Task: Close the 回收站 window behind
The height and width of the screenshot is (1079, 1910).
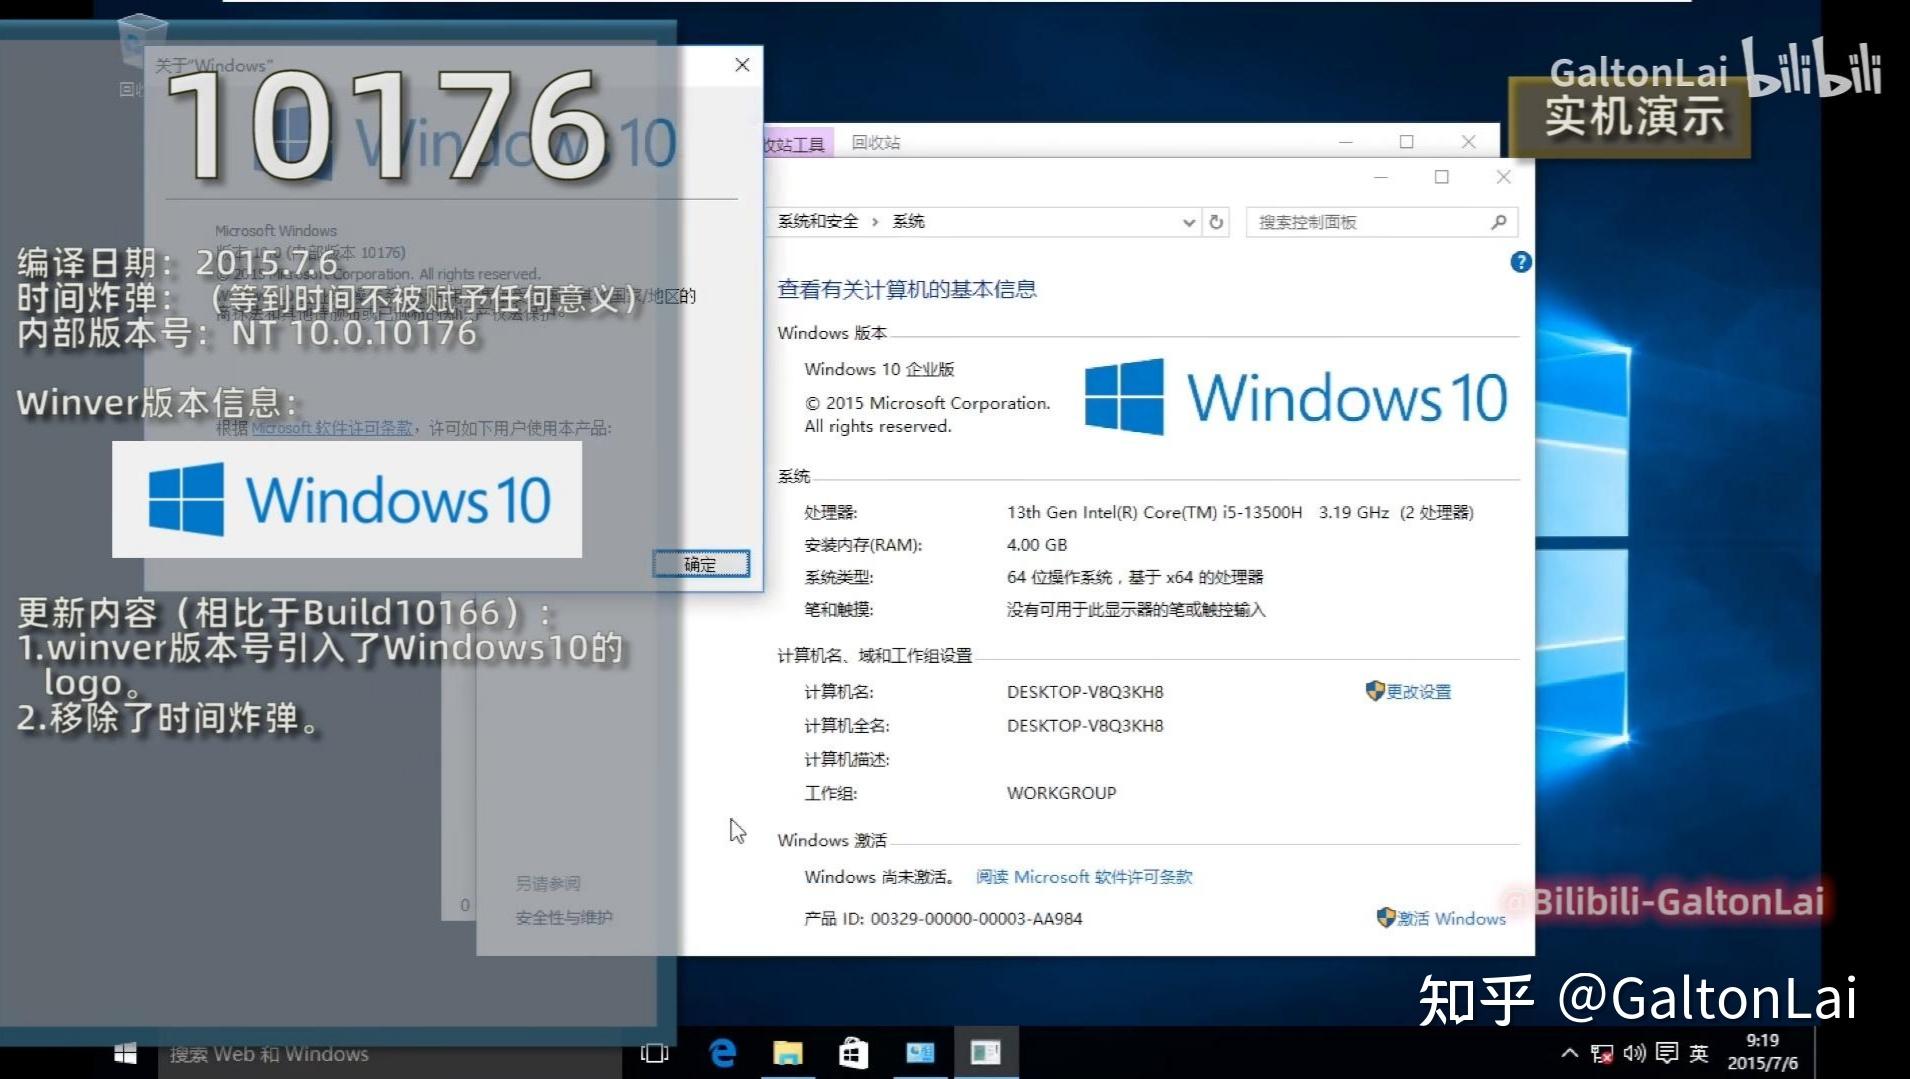Action: tap(1468, 142)
